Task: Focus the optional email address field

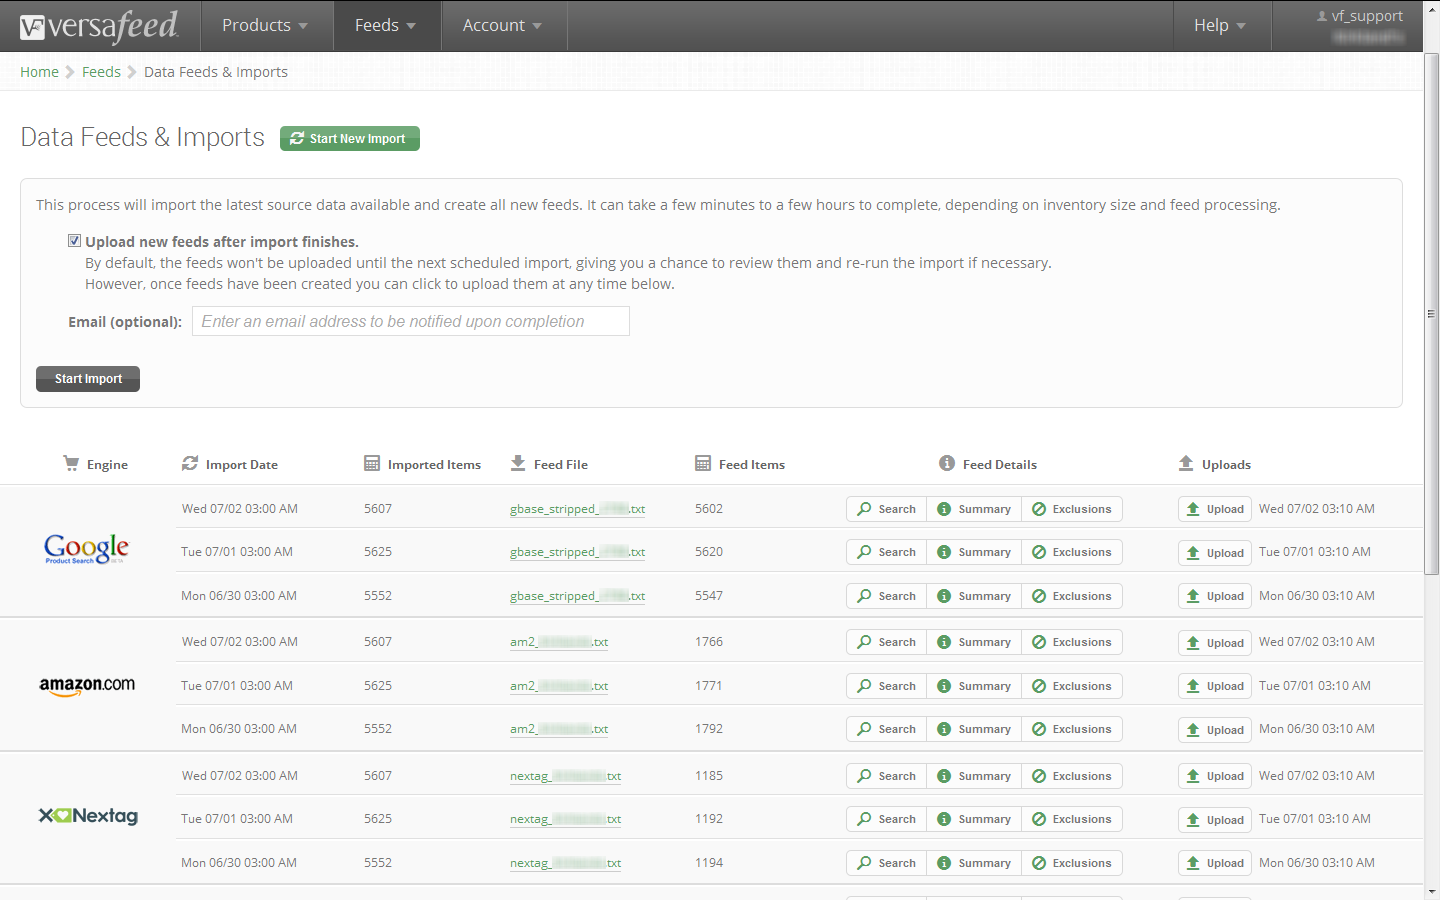Action: coord(411,321)
